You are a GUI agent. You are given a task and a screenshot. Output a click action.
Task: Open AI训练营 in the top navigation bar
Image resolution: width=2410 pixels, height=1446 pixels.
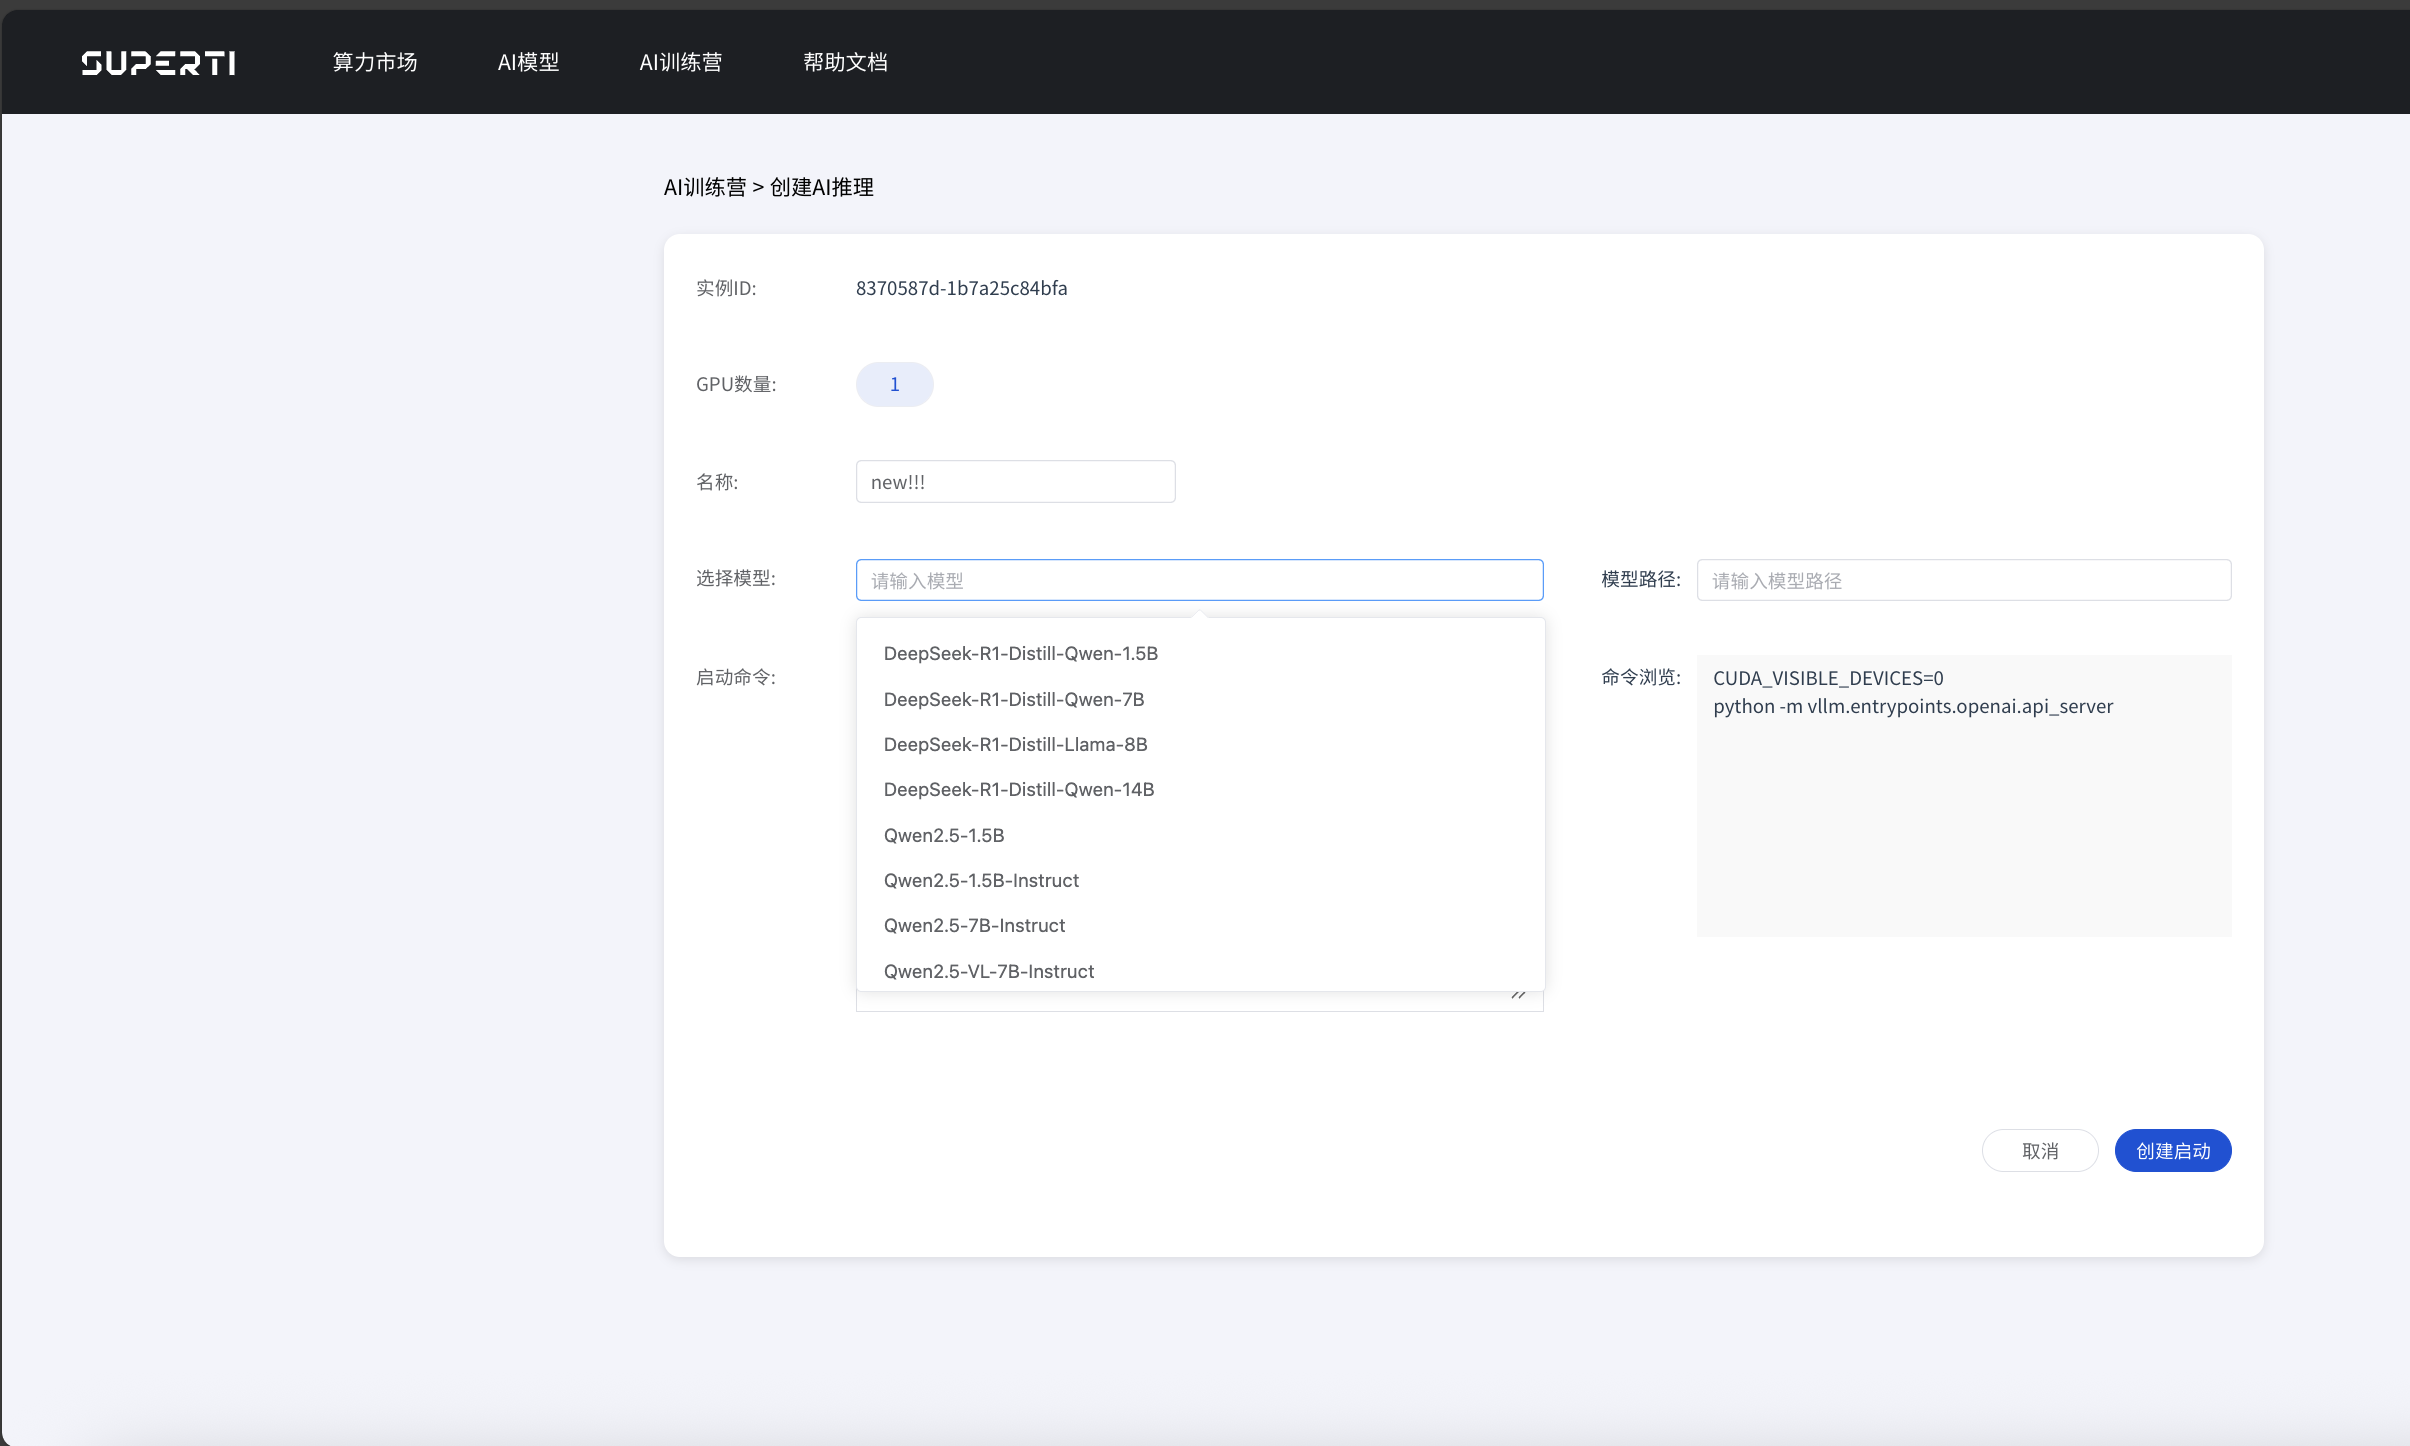pos(681,62)
